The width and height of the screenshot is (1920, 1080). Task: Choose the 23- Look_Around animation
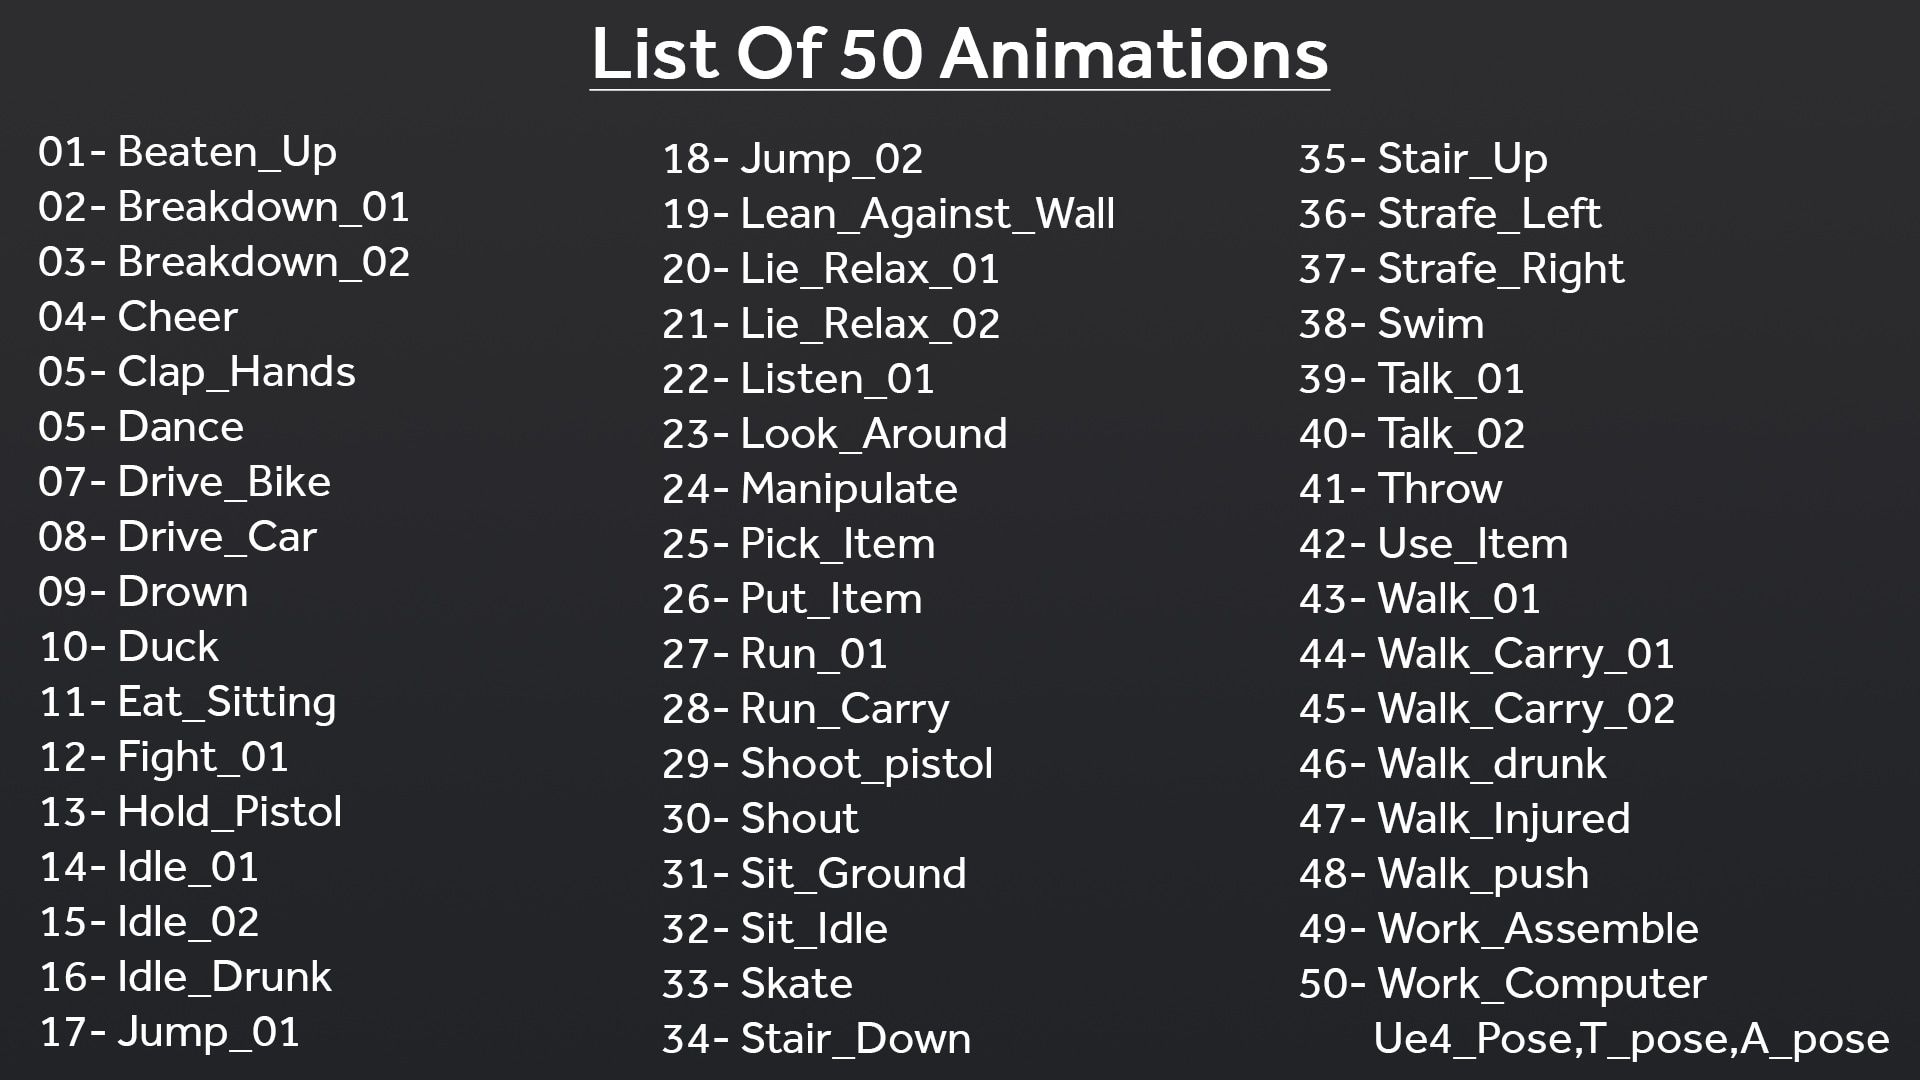coord(835,434)
